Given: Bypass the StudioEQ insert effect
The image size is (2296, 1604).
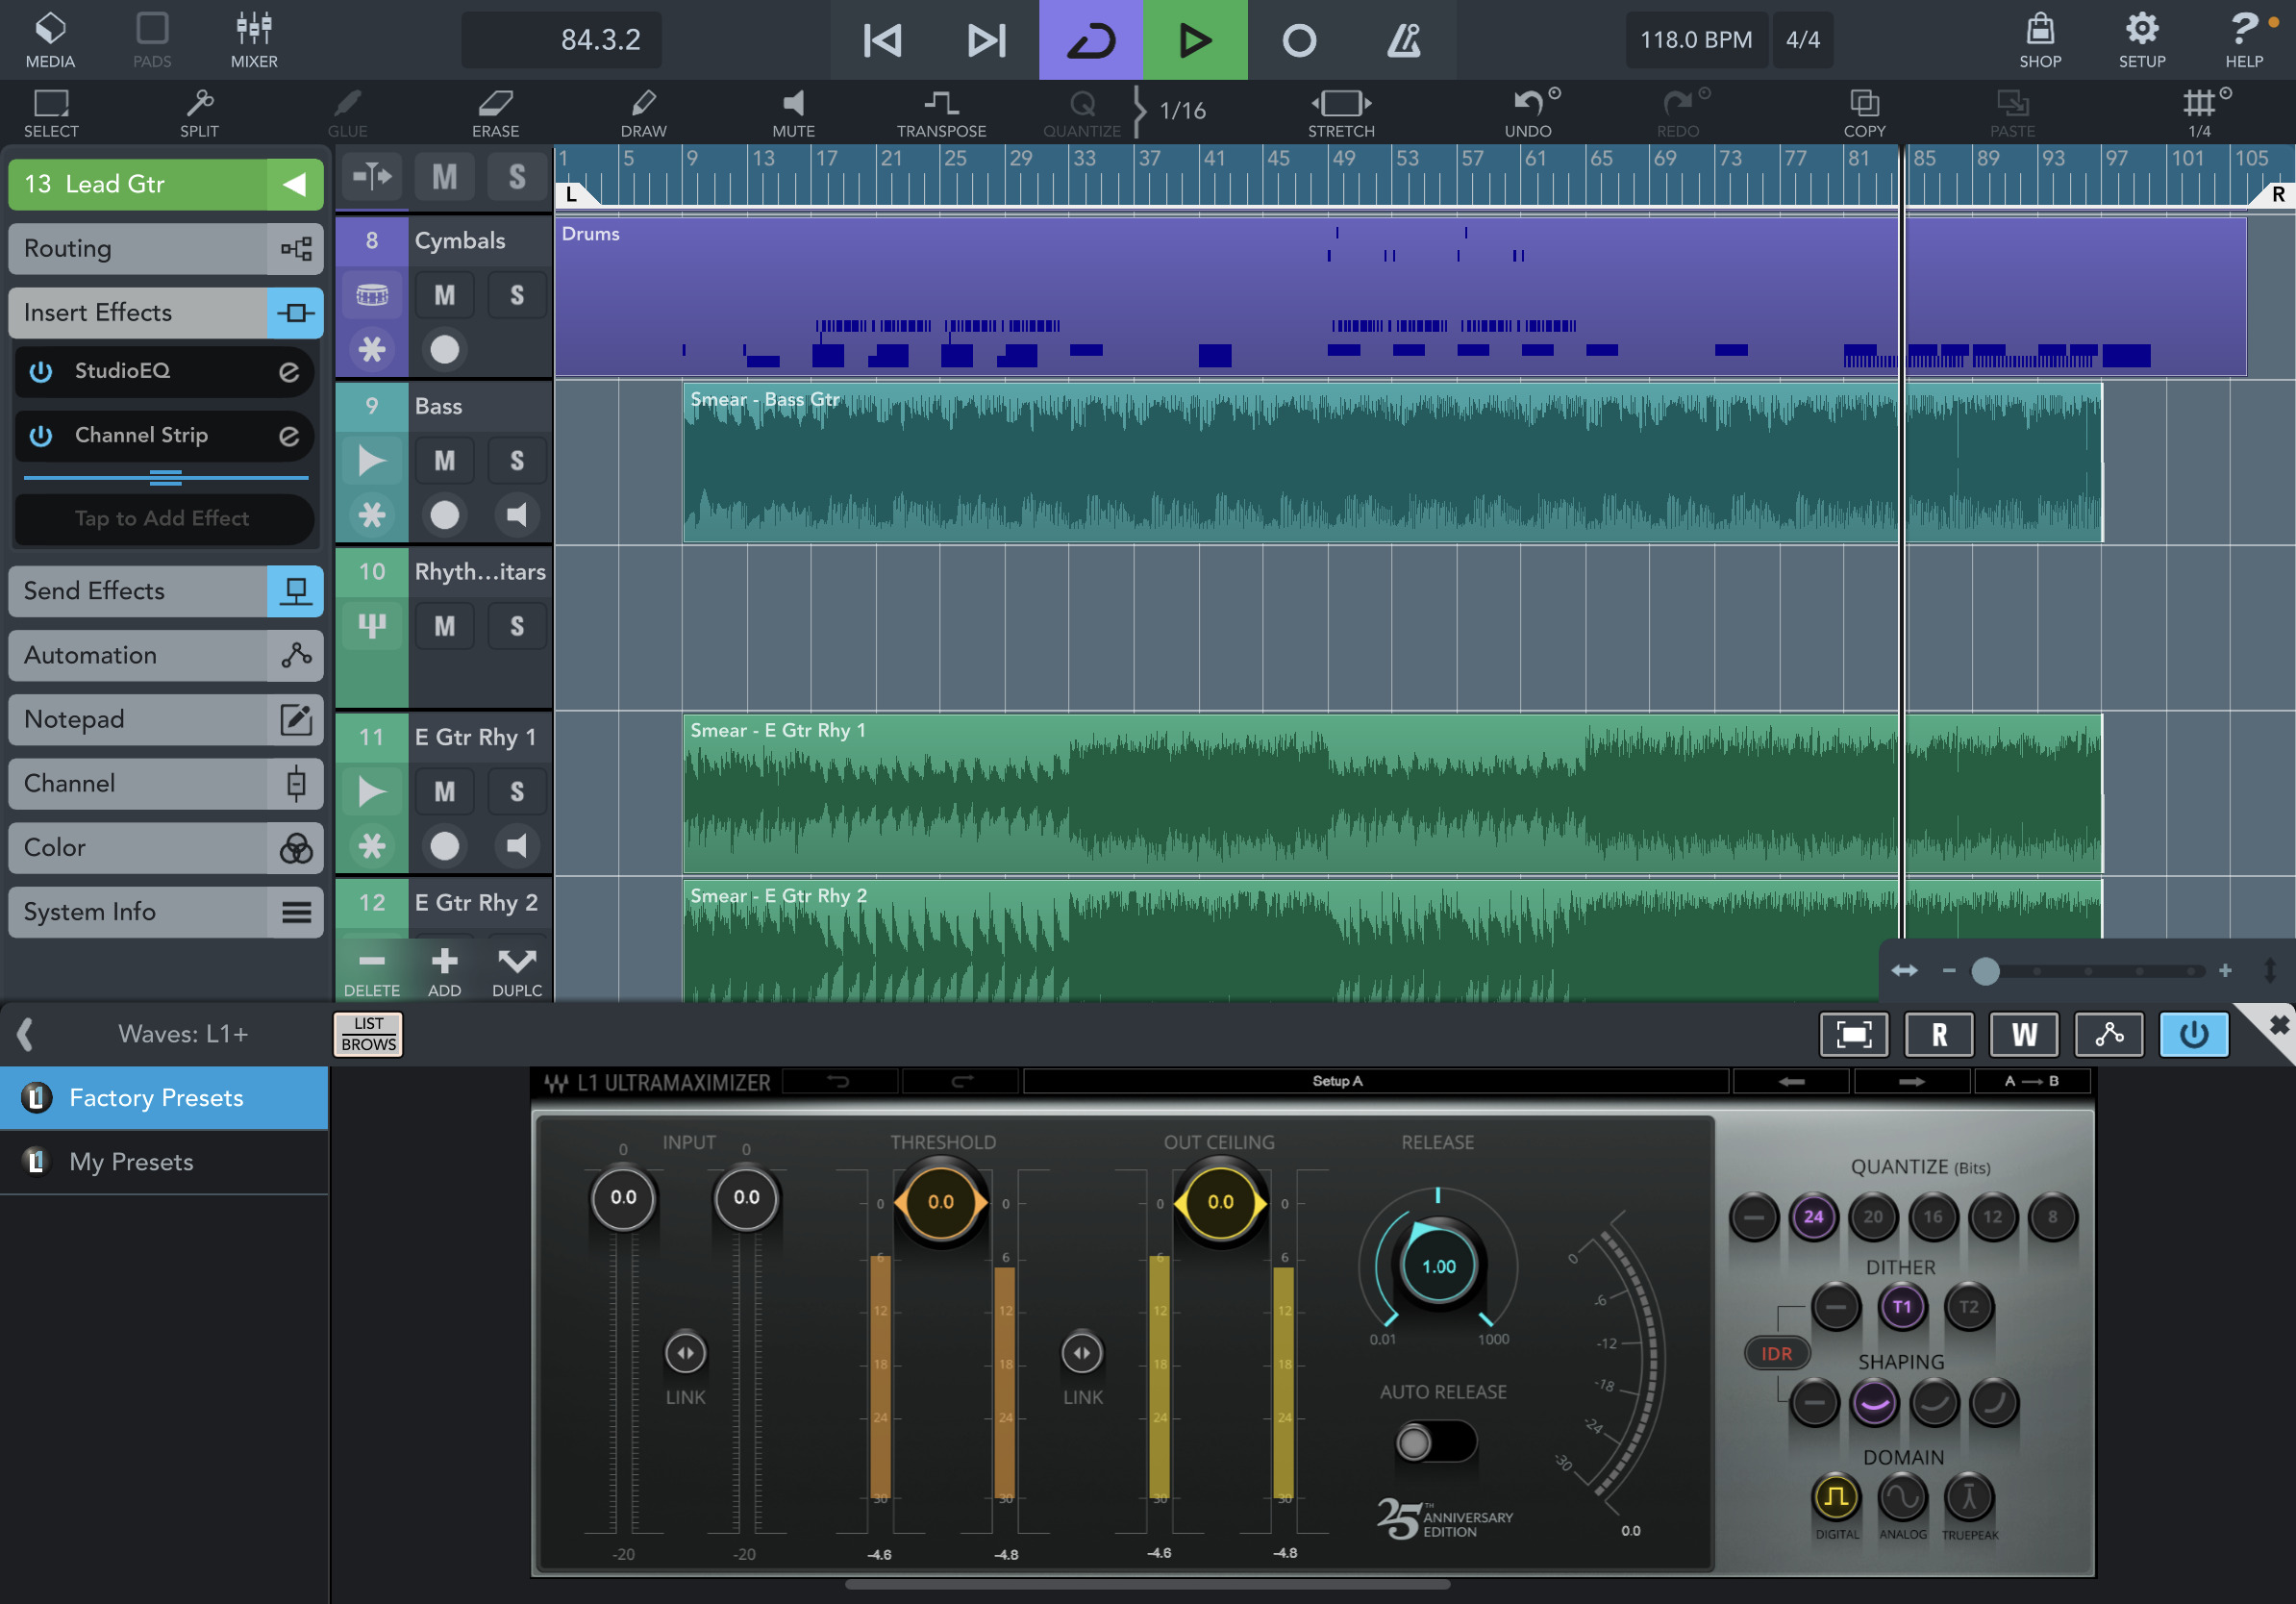Looking at the screenshot, I should 40,371.
